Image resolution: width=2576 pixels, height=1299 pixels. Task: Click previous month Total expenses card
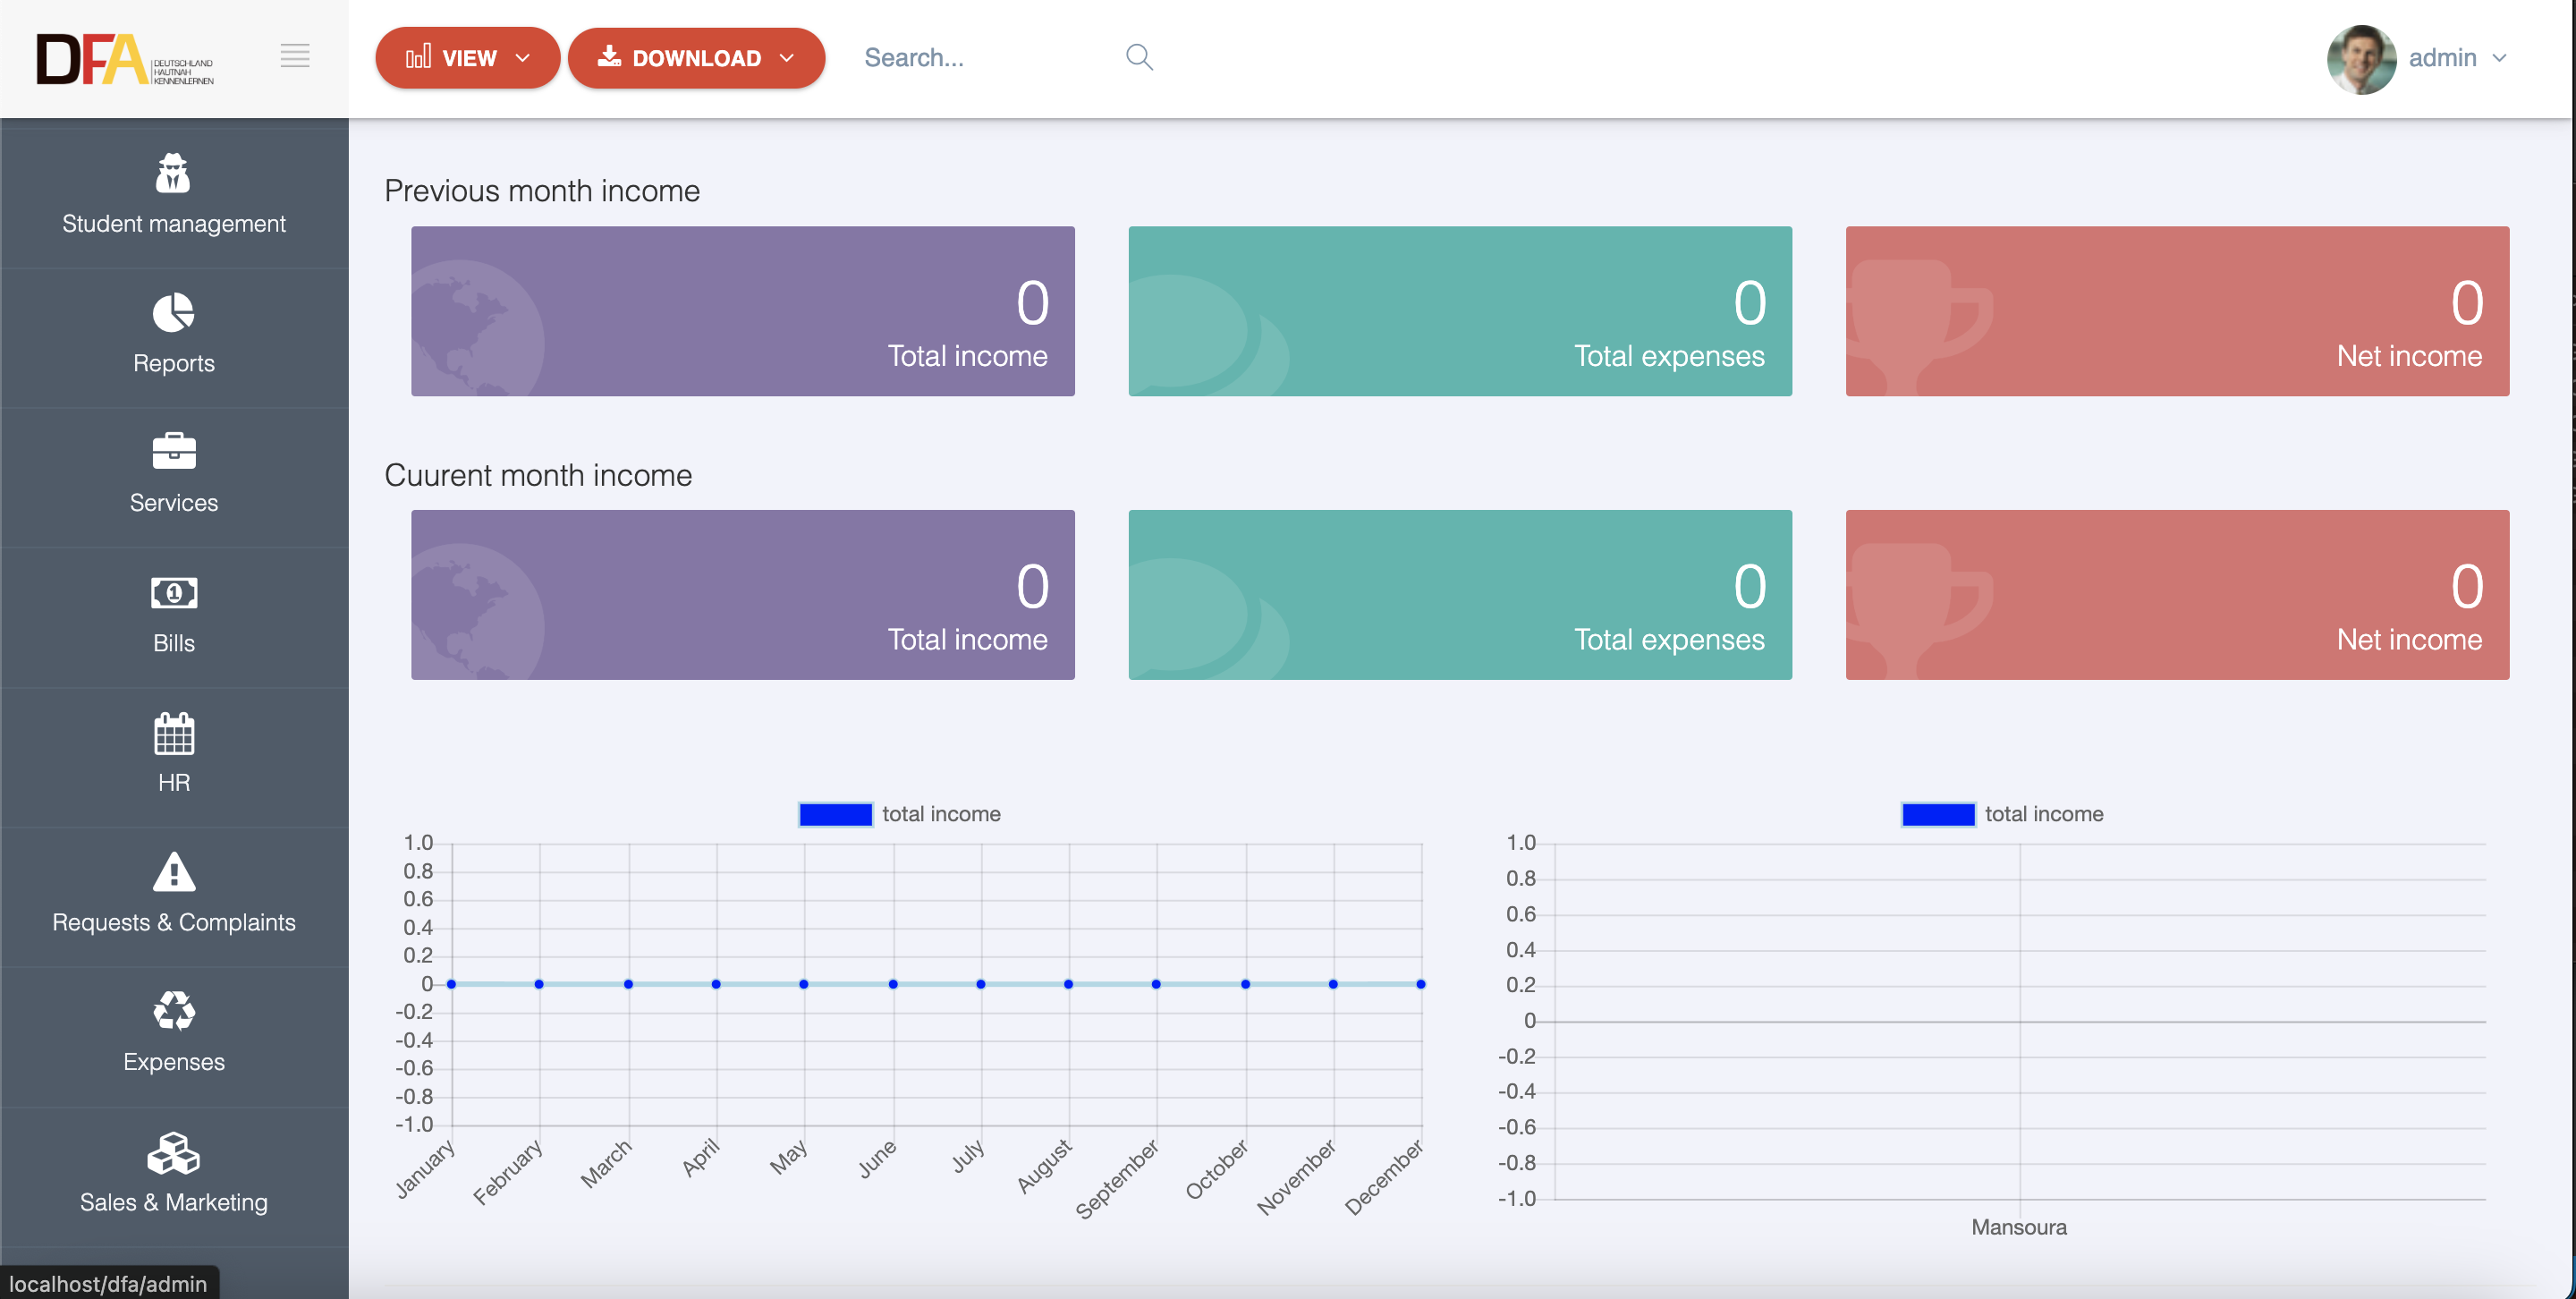[1460, 311]
